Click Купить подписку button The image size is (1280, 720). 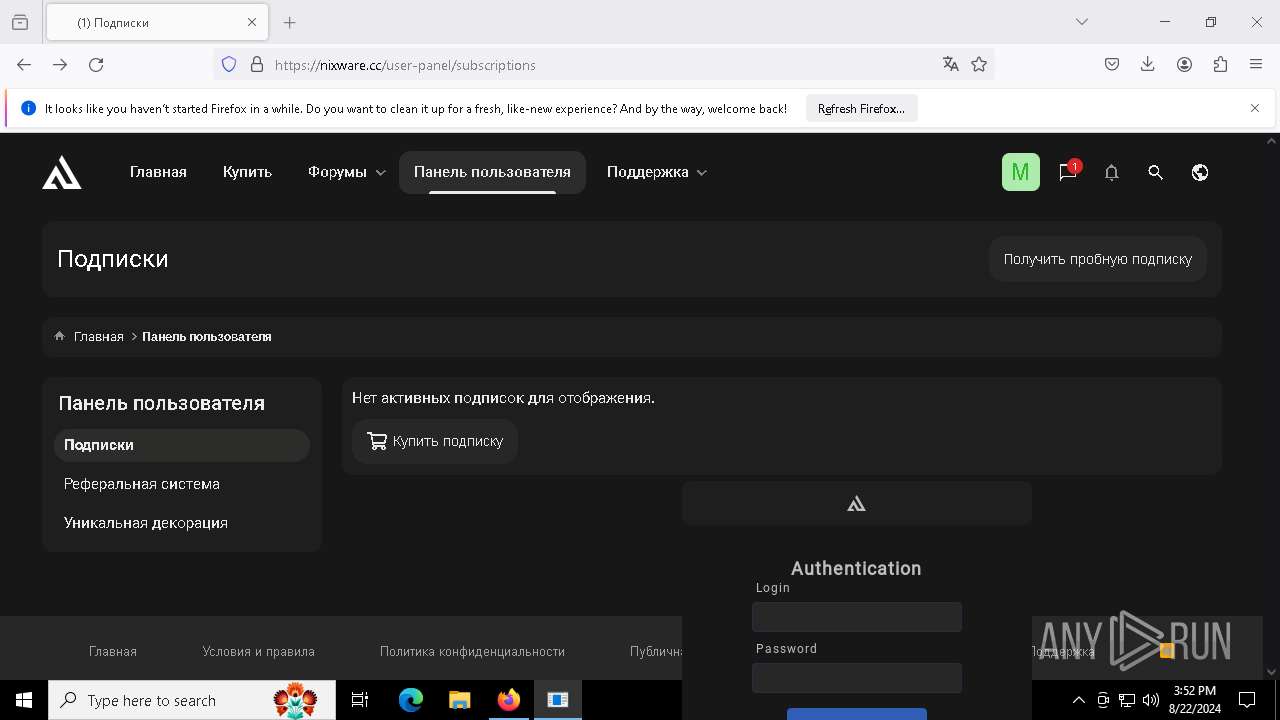[435, 441]
